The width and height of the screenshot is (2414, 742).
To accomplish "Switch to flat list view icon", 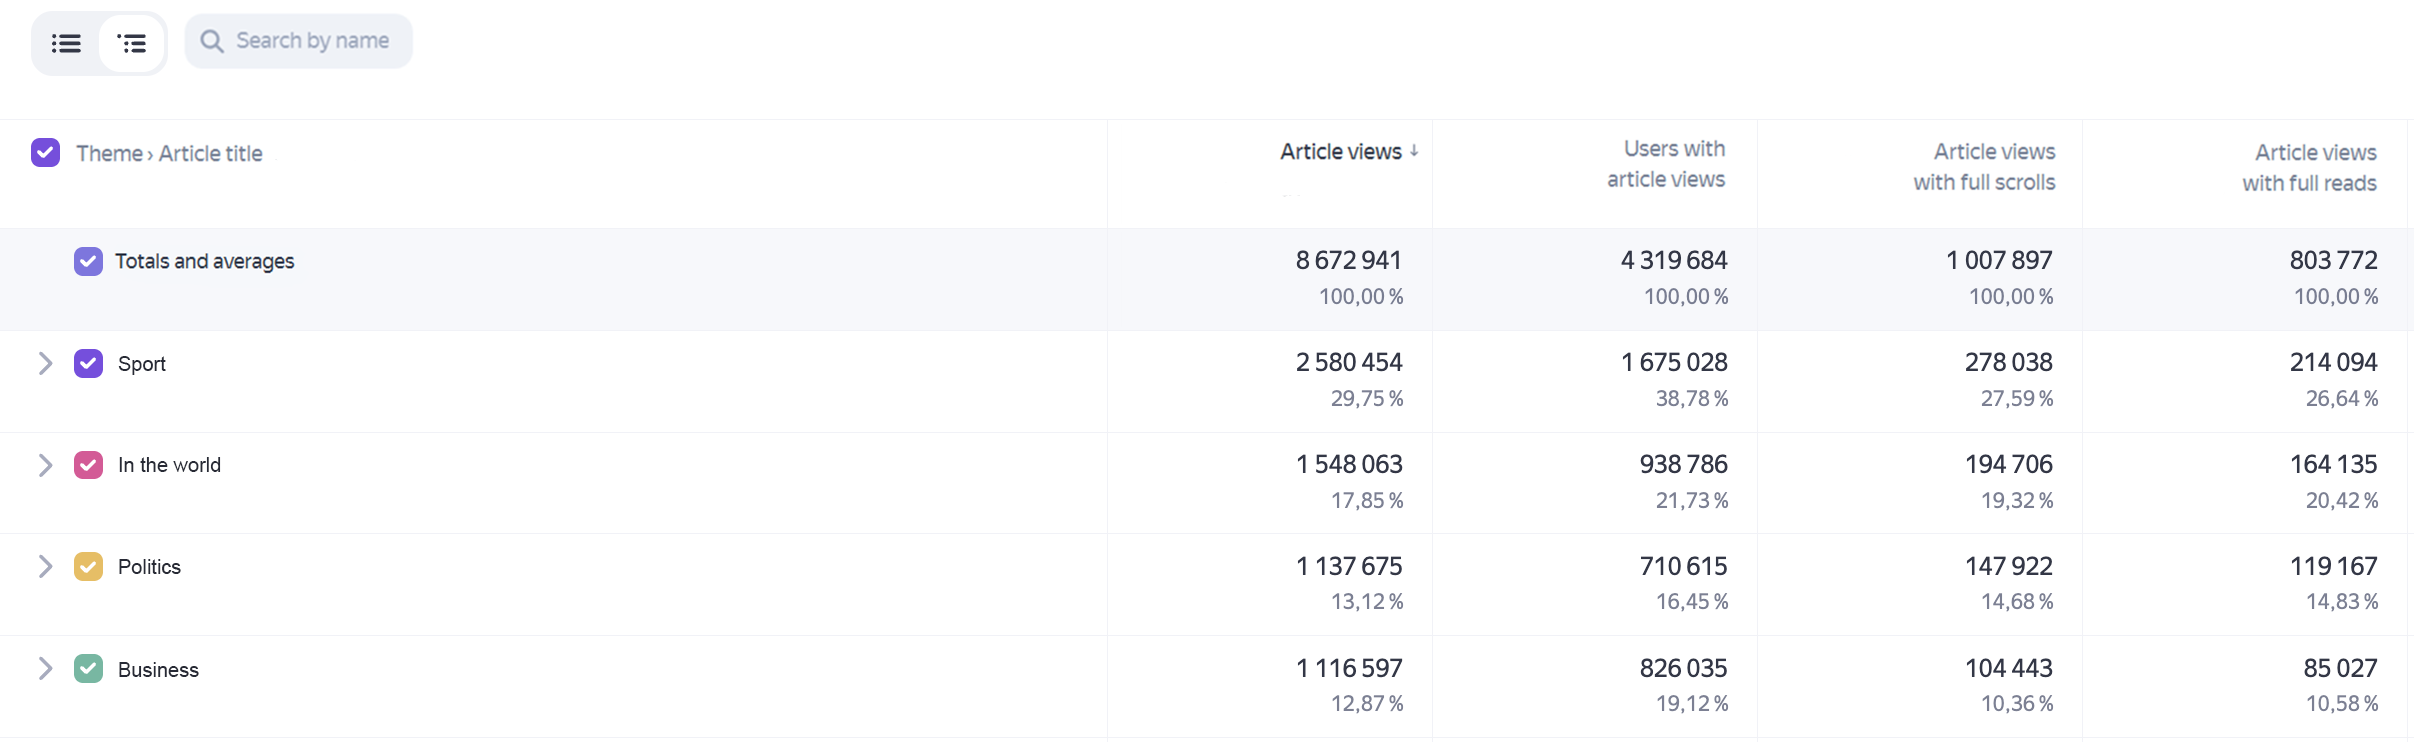I will coord(66,43).
